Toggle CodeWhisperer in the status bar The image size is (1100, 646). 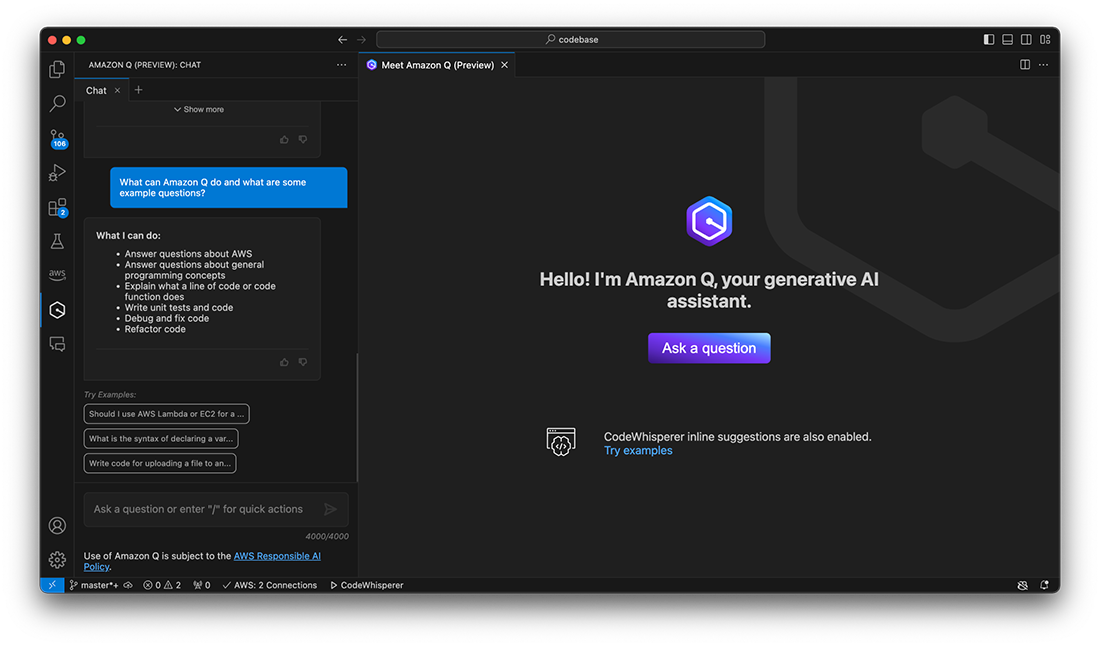[x=367, y=585]
